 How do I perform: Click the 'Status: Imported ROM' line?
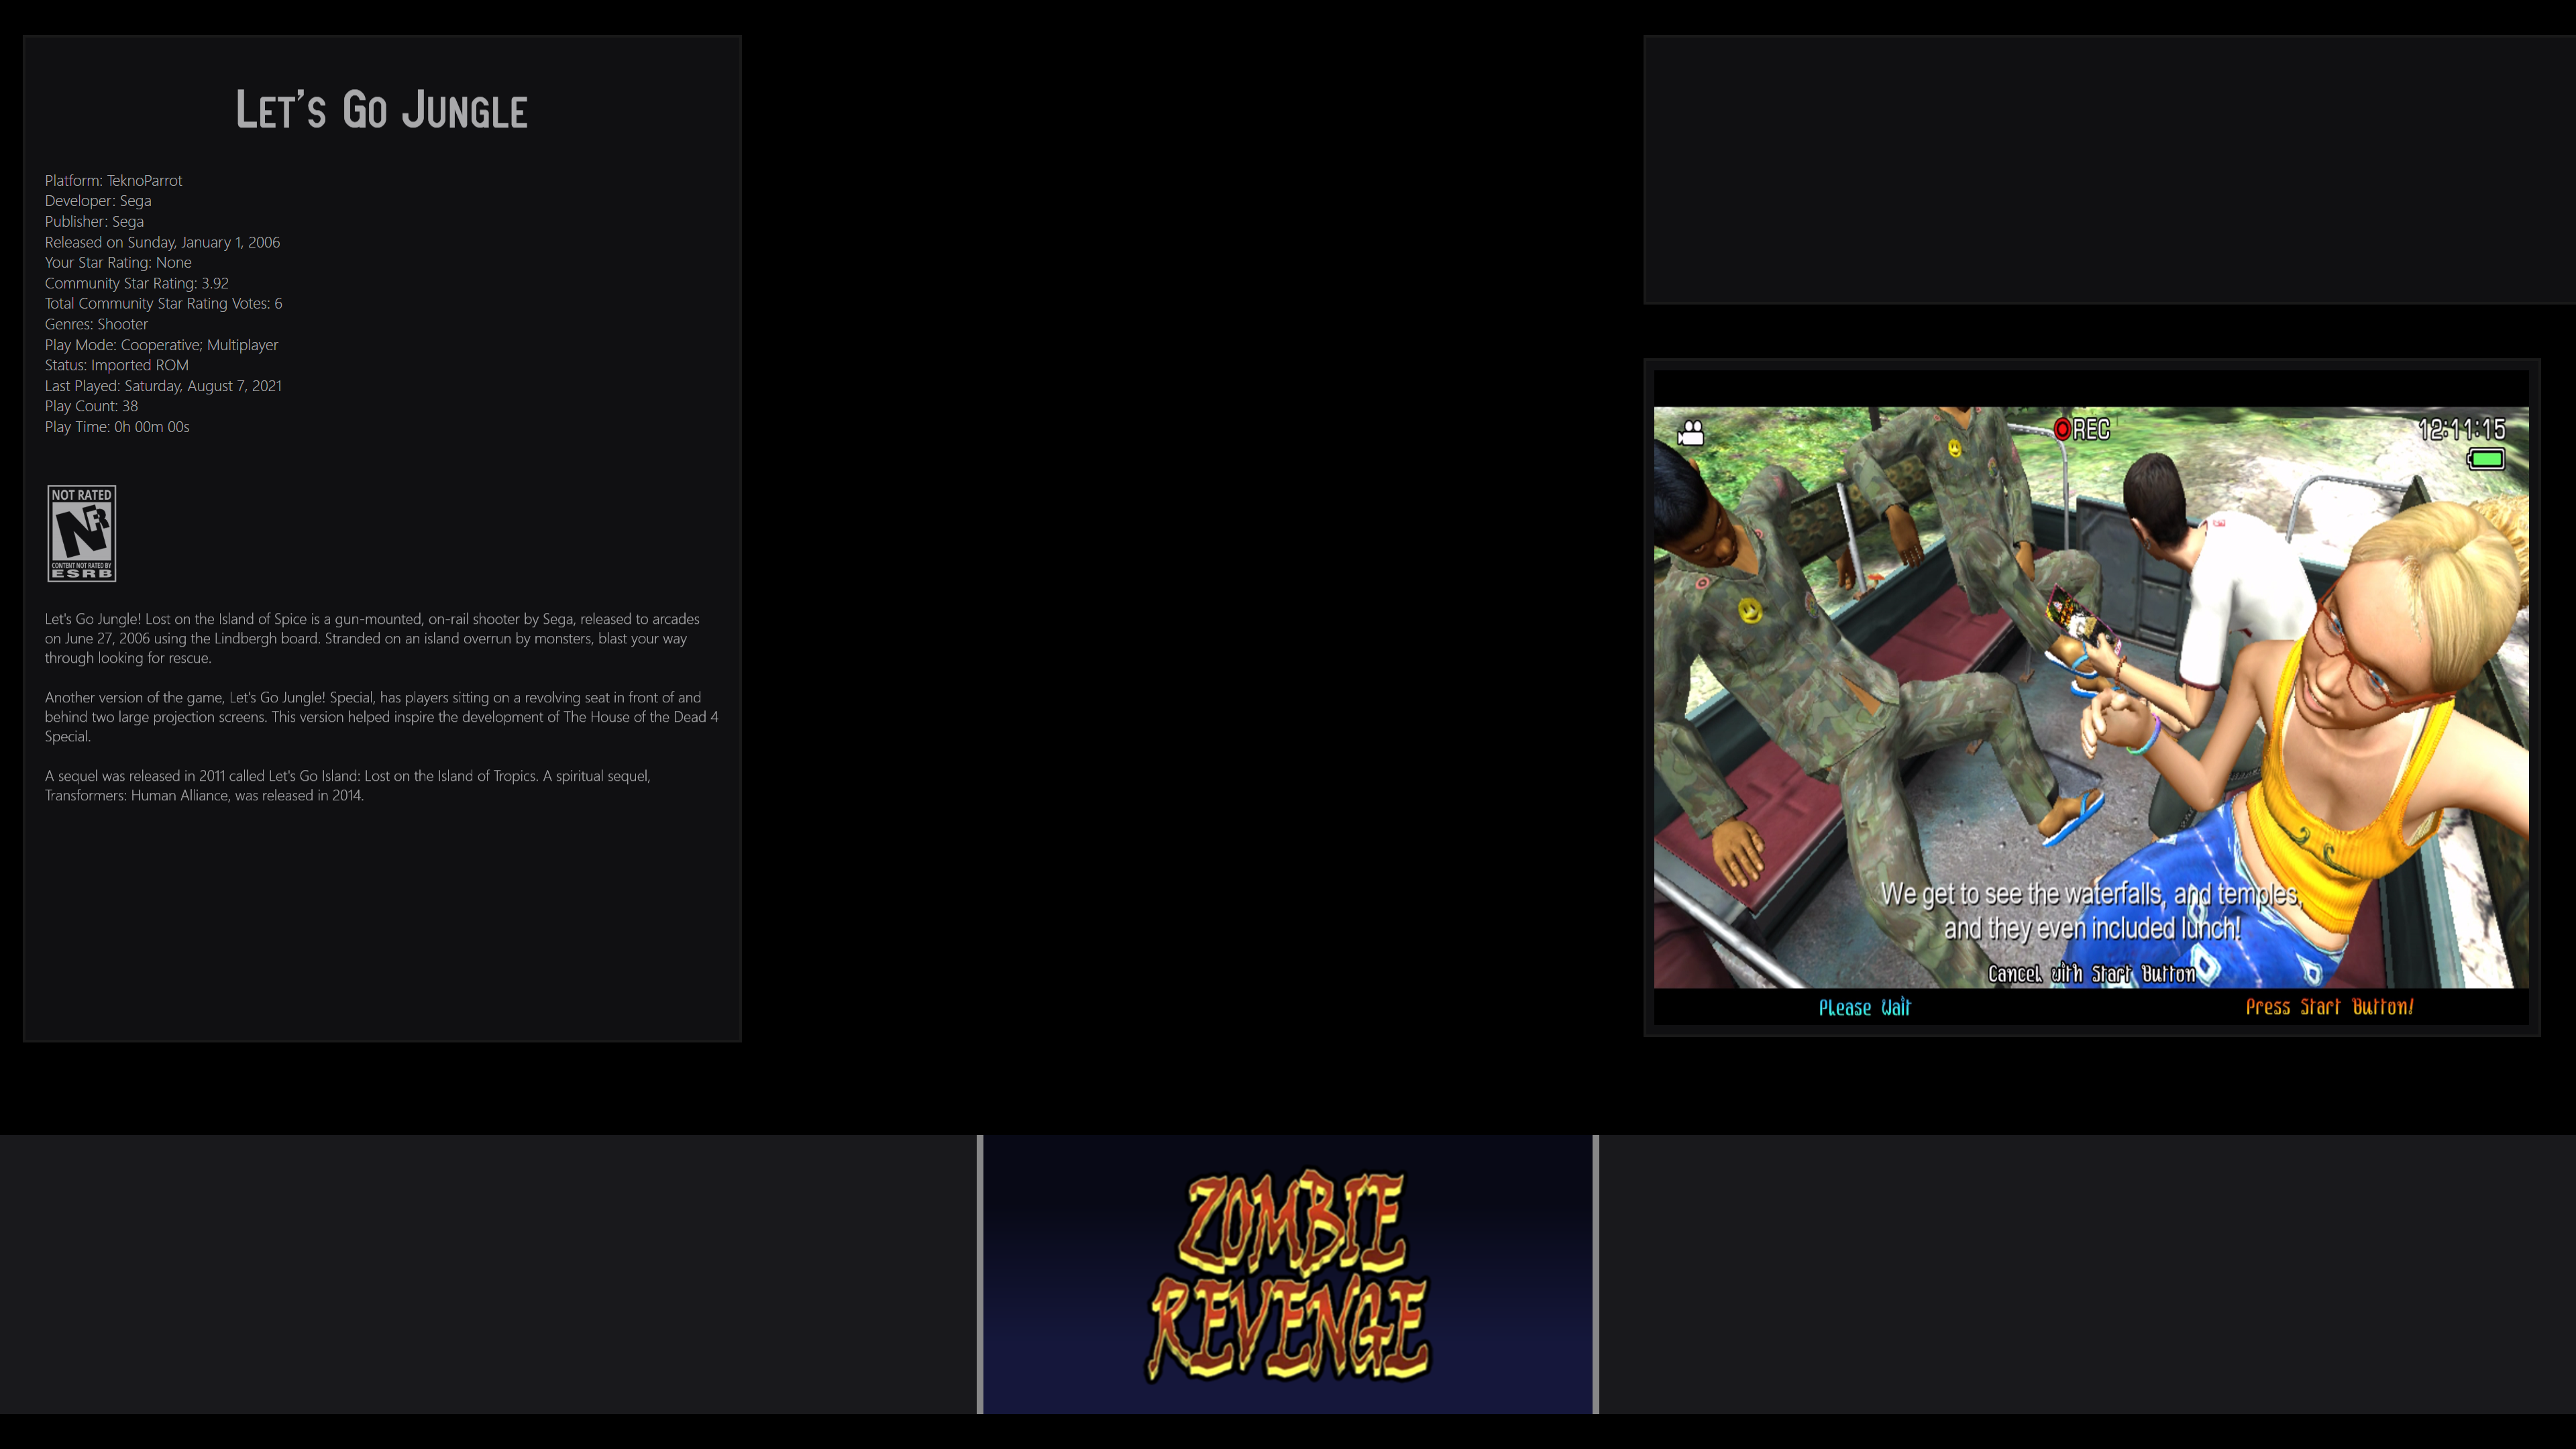(x=116, y=365)
